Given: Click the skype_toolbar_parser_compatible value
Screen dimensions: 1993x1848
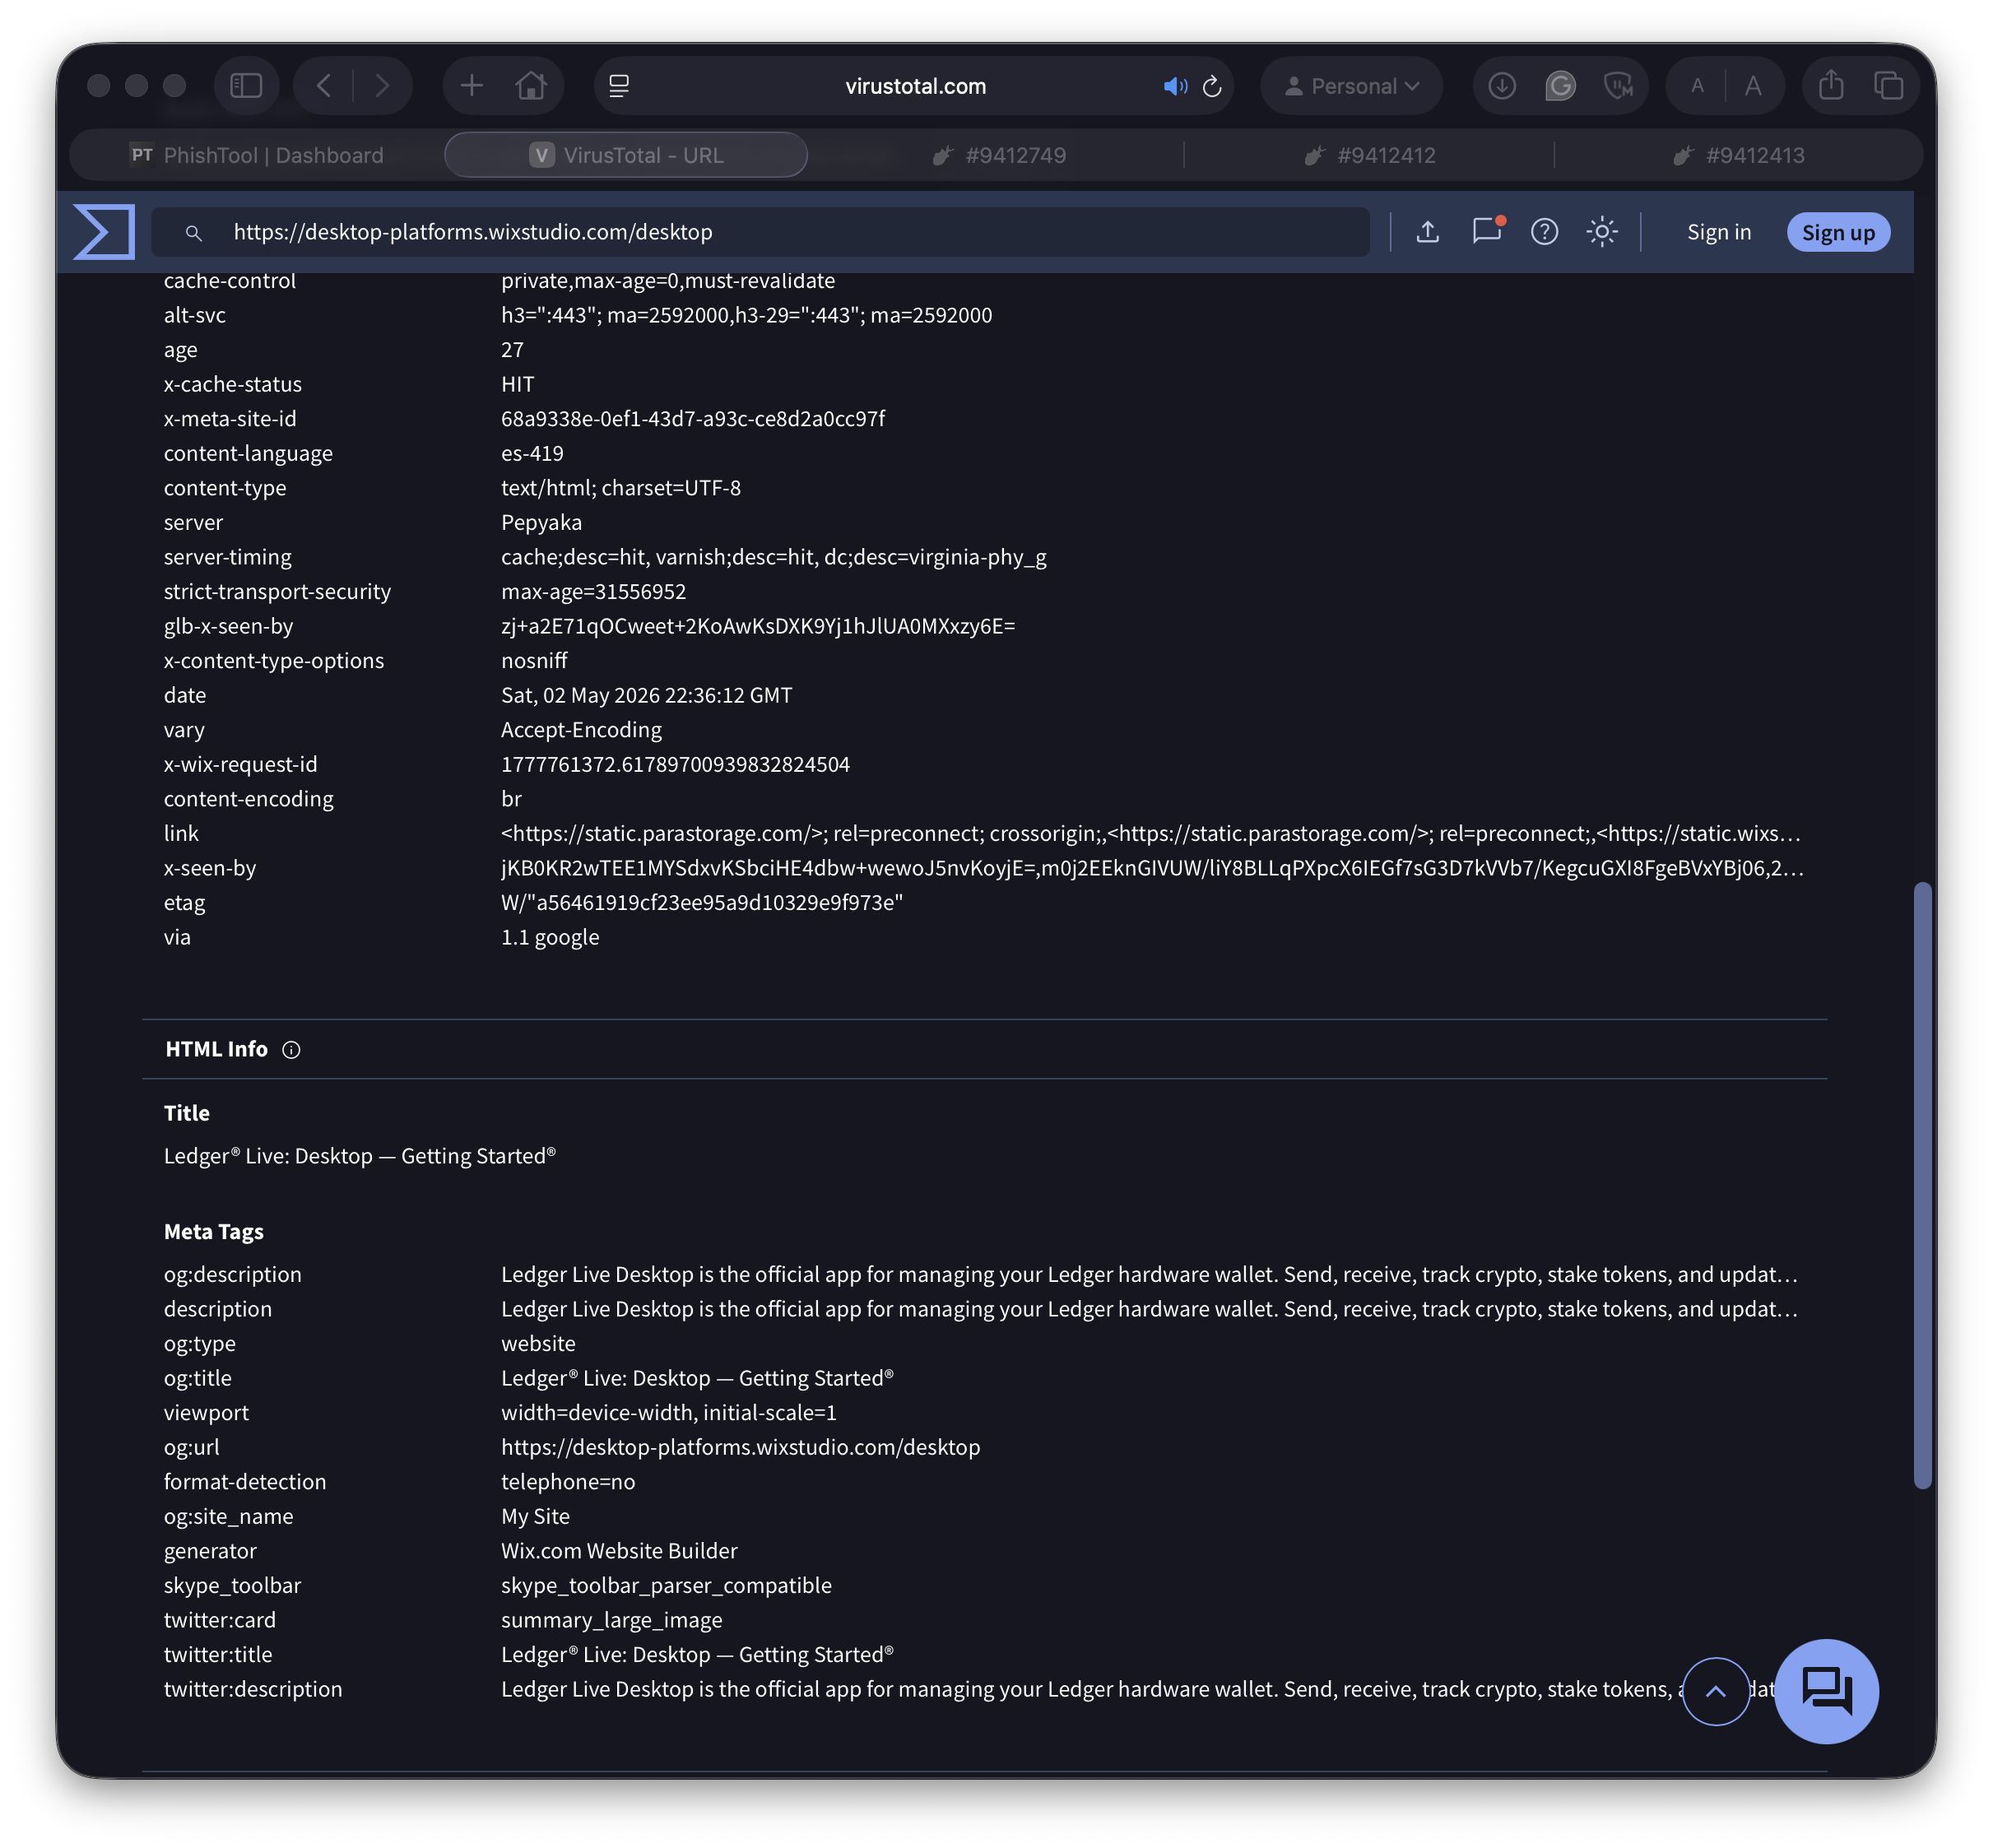Looking at the screenshot, I should coord(666,1585).
